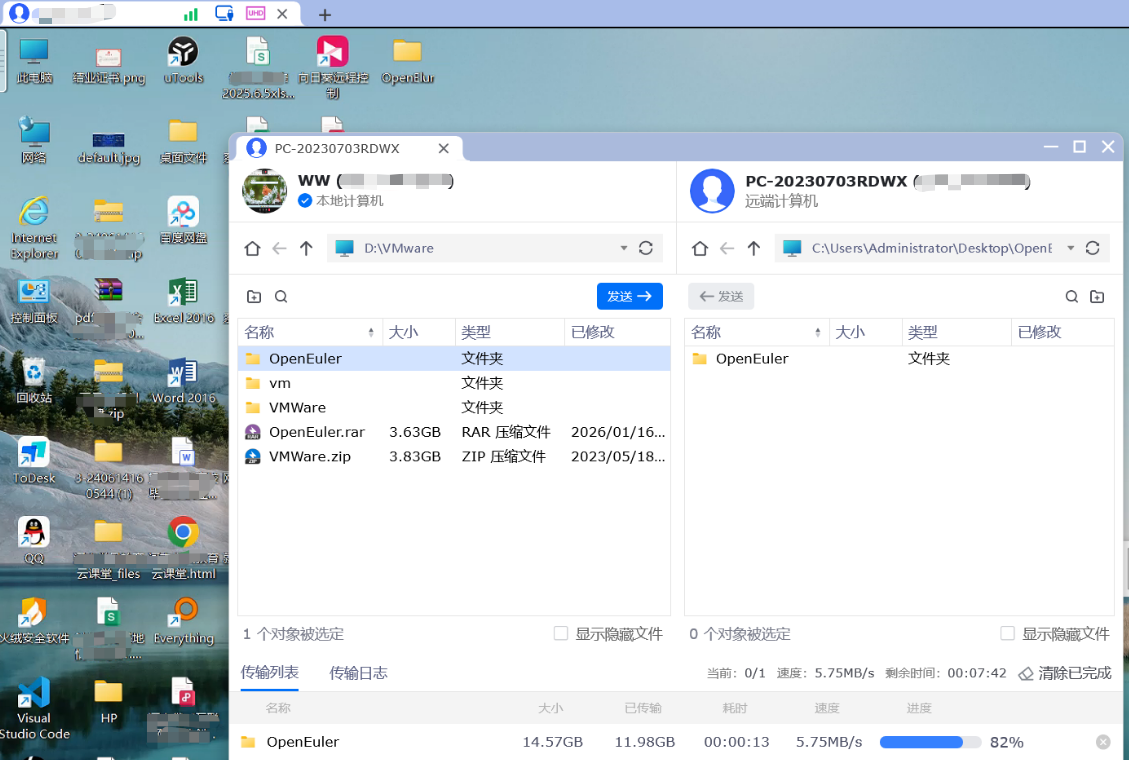
Task: Refresh the remote computer folder listing
Action: click(1092, 248)
